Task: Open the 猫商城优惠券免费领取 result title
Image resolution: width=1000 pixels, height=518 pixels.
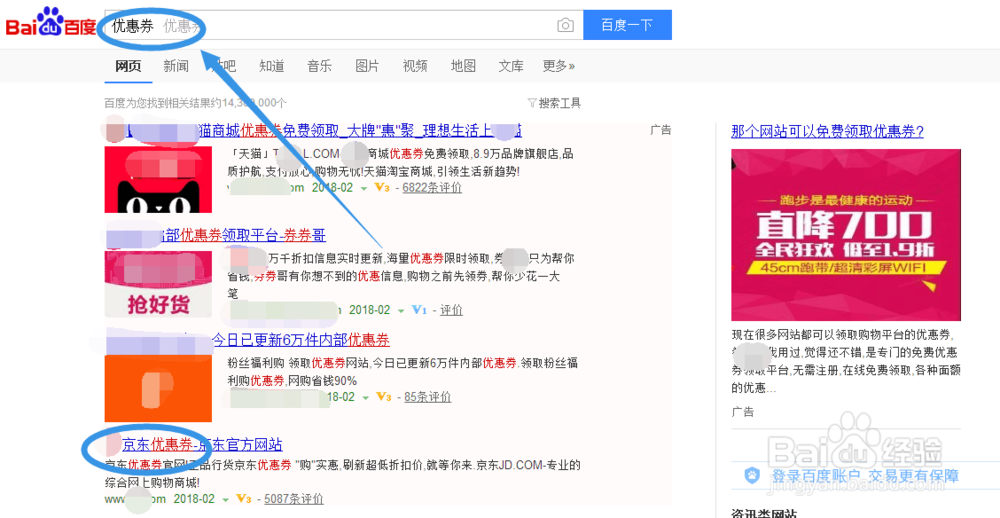Action: [x=360, y=131]
